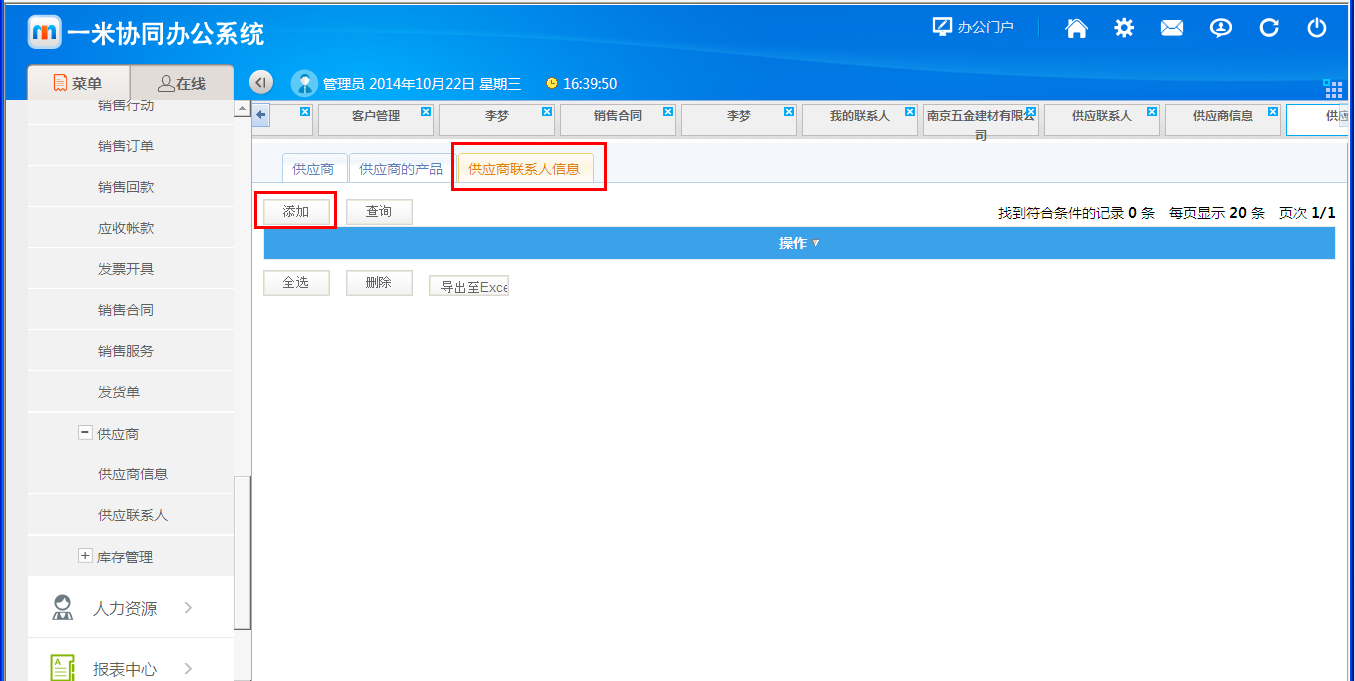Expand the 人力资源 section chevron
Screen dimensions: 1355x681
188,607
